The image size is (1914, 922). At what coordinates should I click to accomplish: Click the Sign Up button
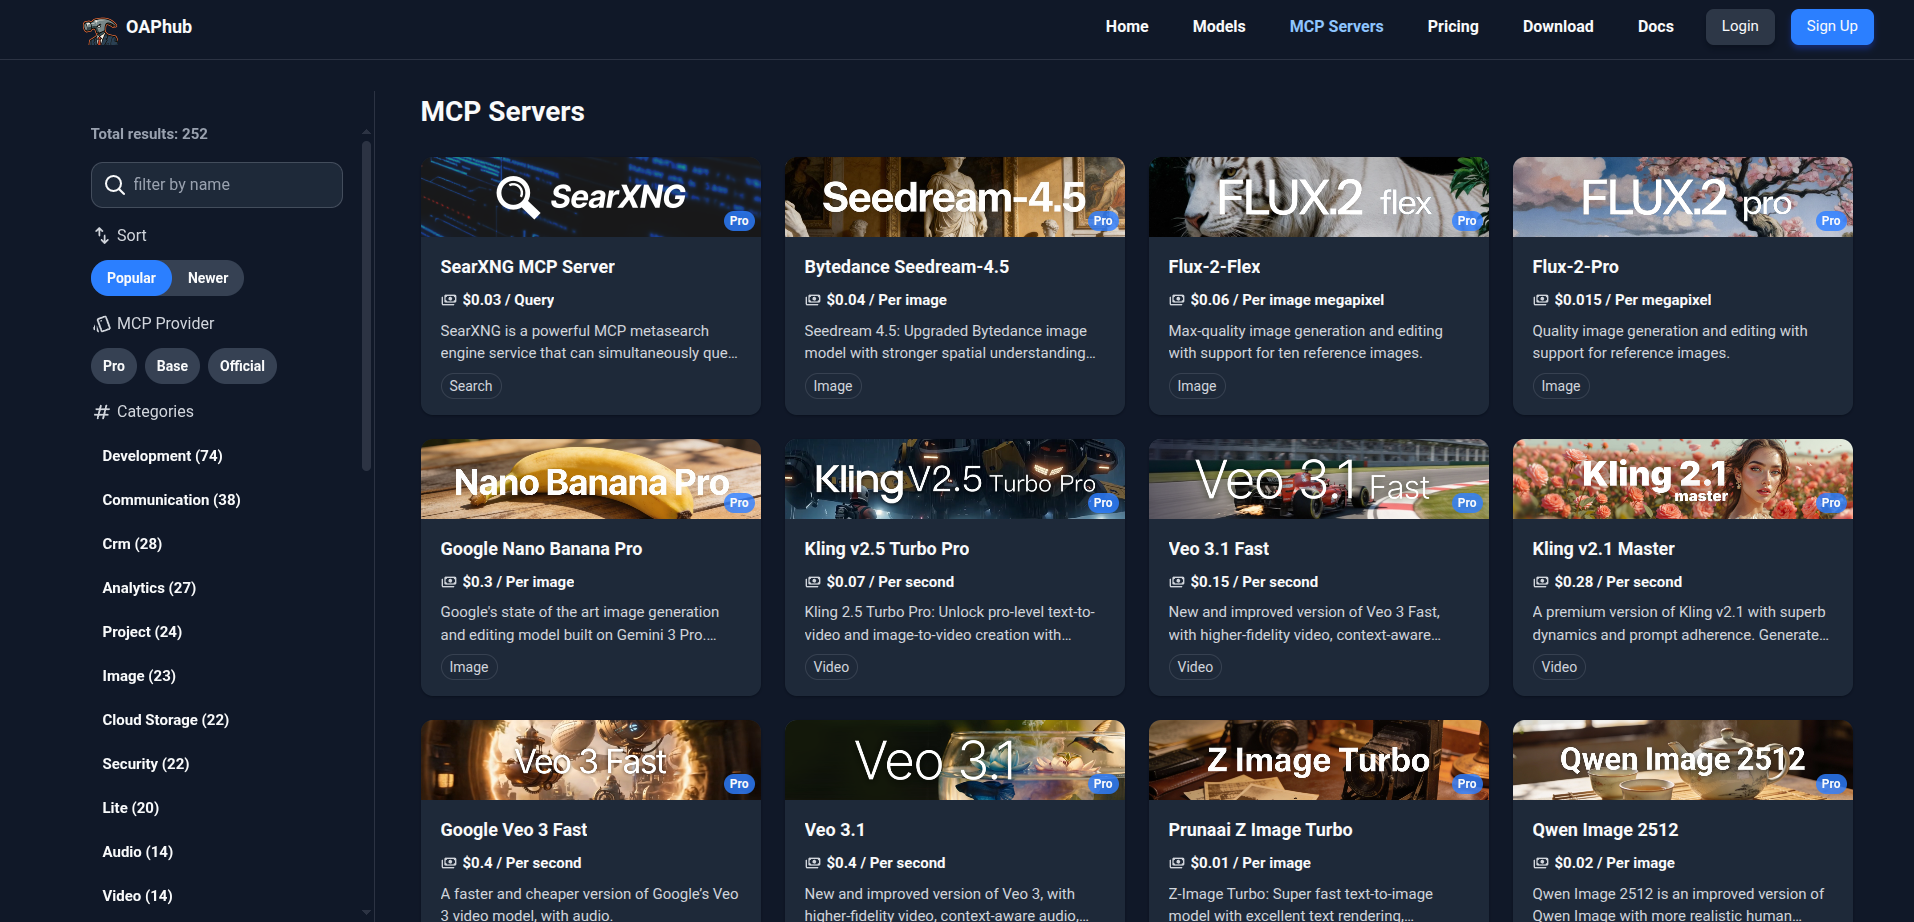(1831, 26)
